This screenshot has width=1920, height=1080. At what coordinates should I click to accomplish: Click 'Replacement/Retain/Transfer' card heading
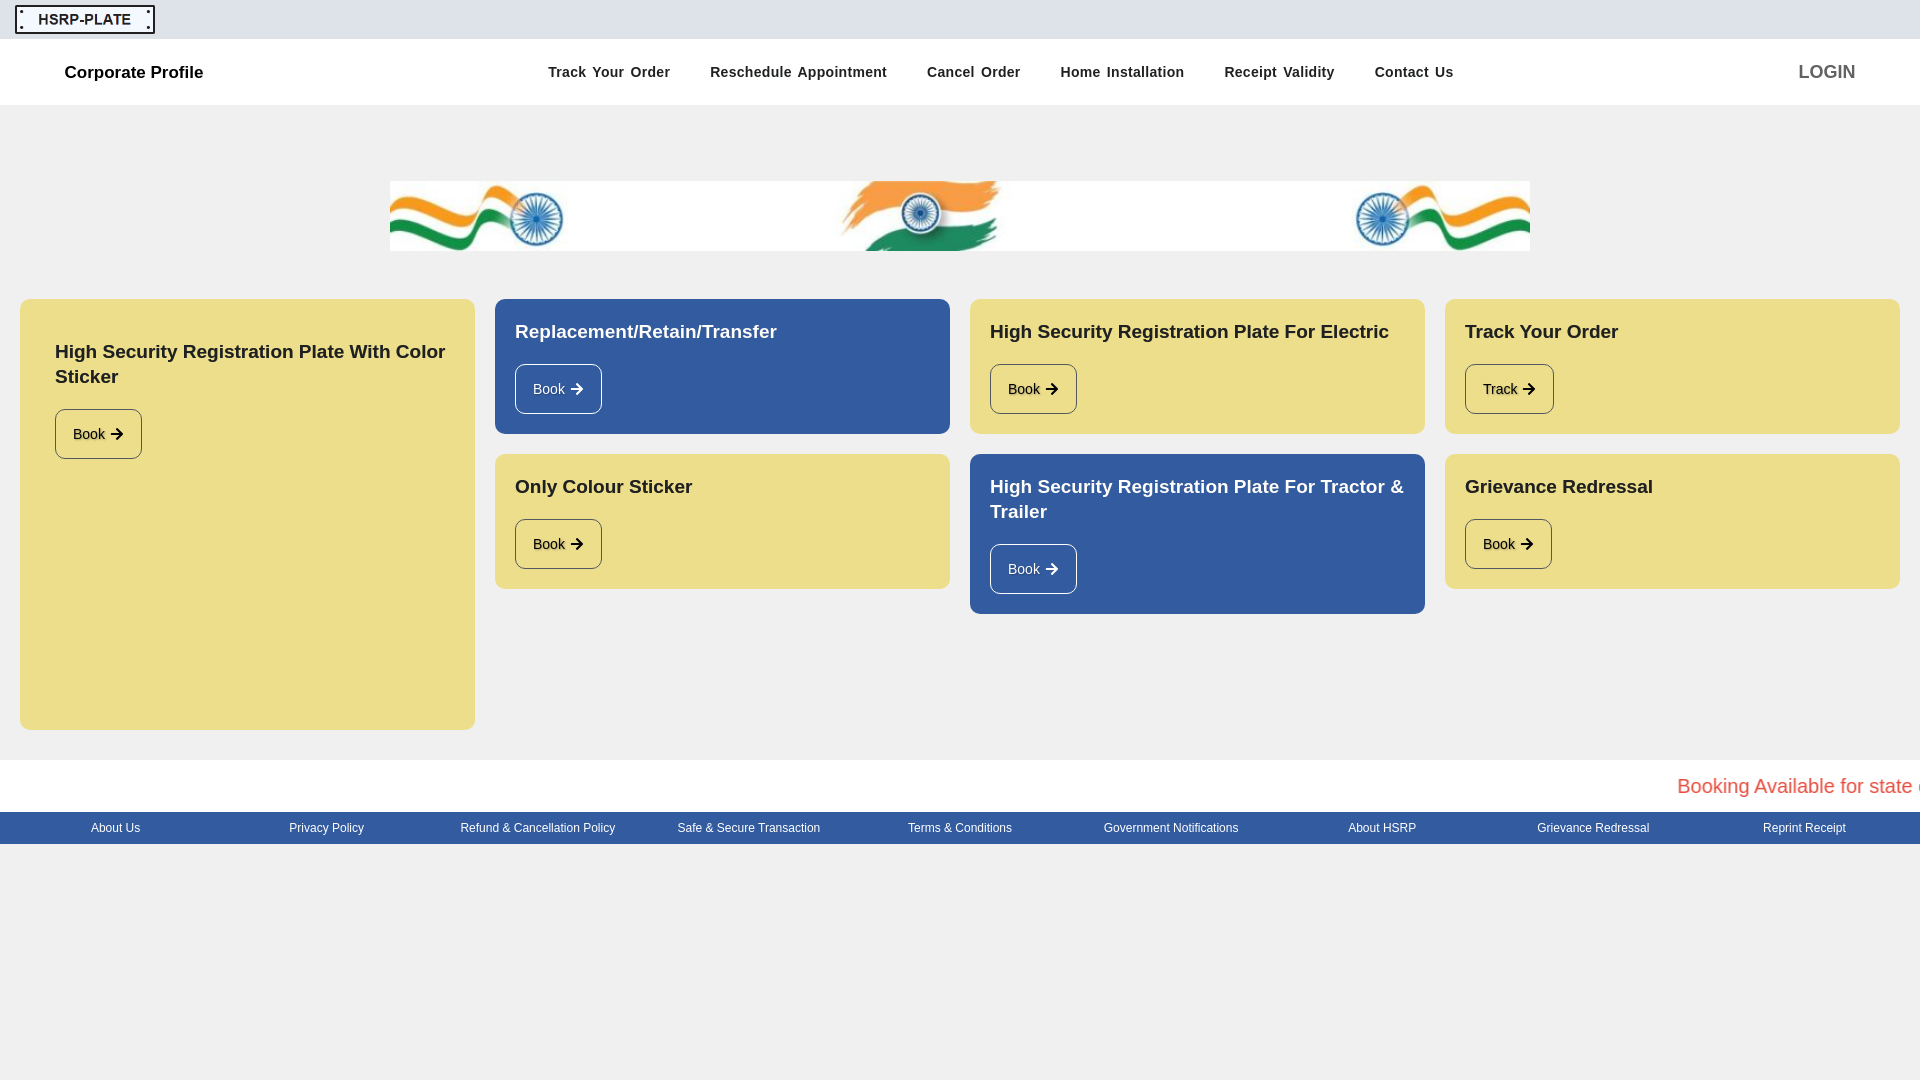coord(646,332)
